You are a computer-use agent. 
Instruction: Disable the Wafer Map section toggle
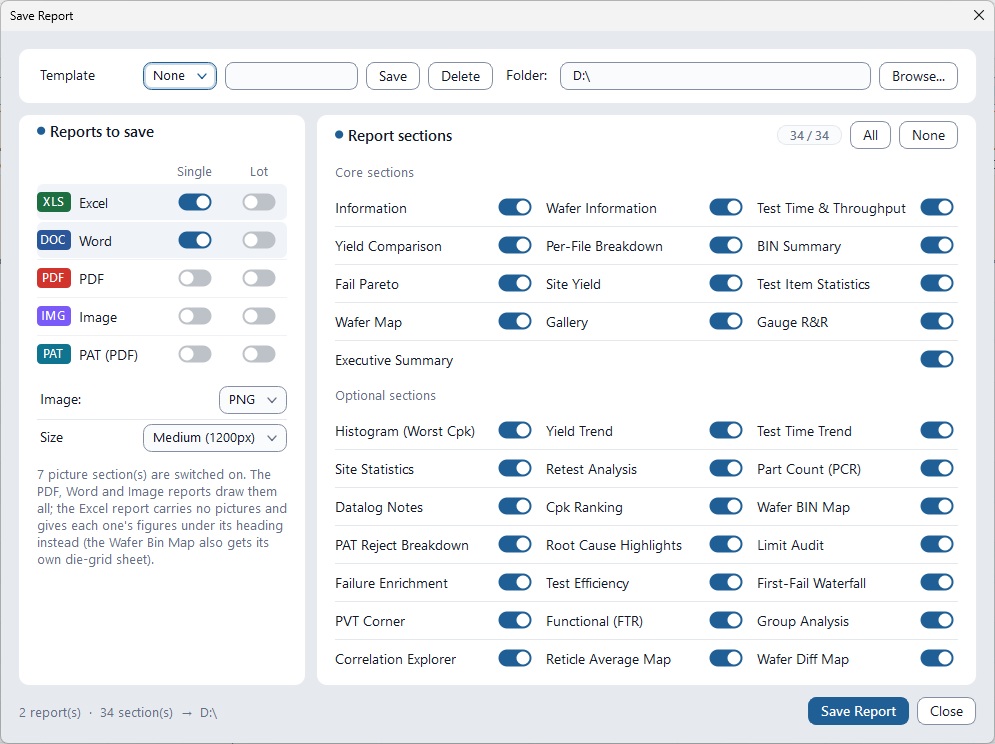[x=515, y=322]
